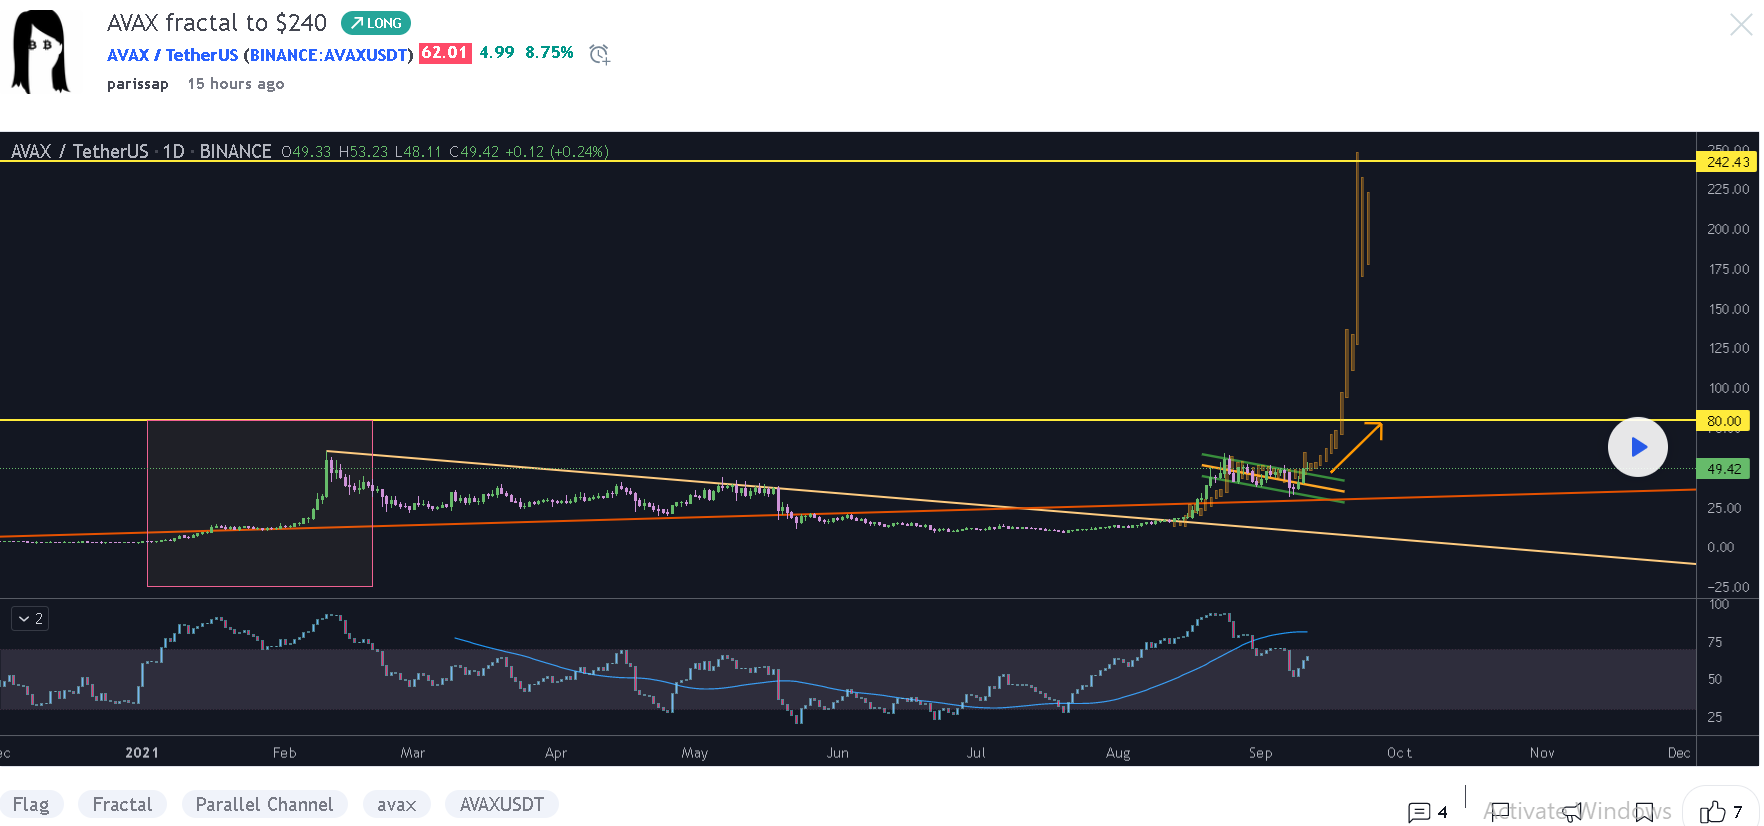1764x826 pixels.
Task: Open the BINANCE:AVAXUSDT ticker link
Action: click(328, 55)
